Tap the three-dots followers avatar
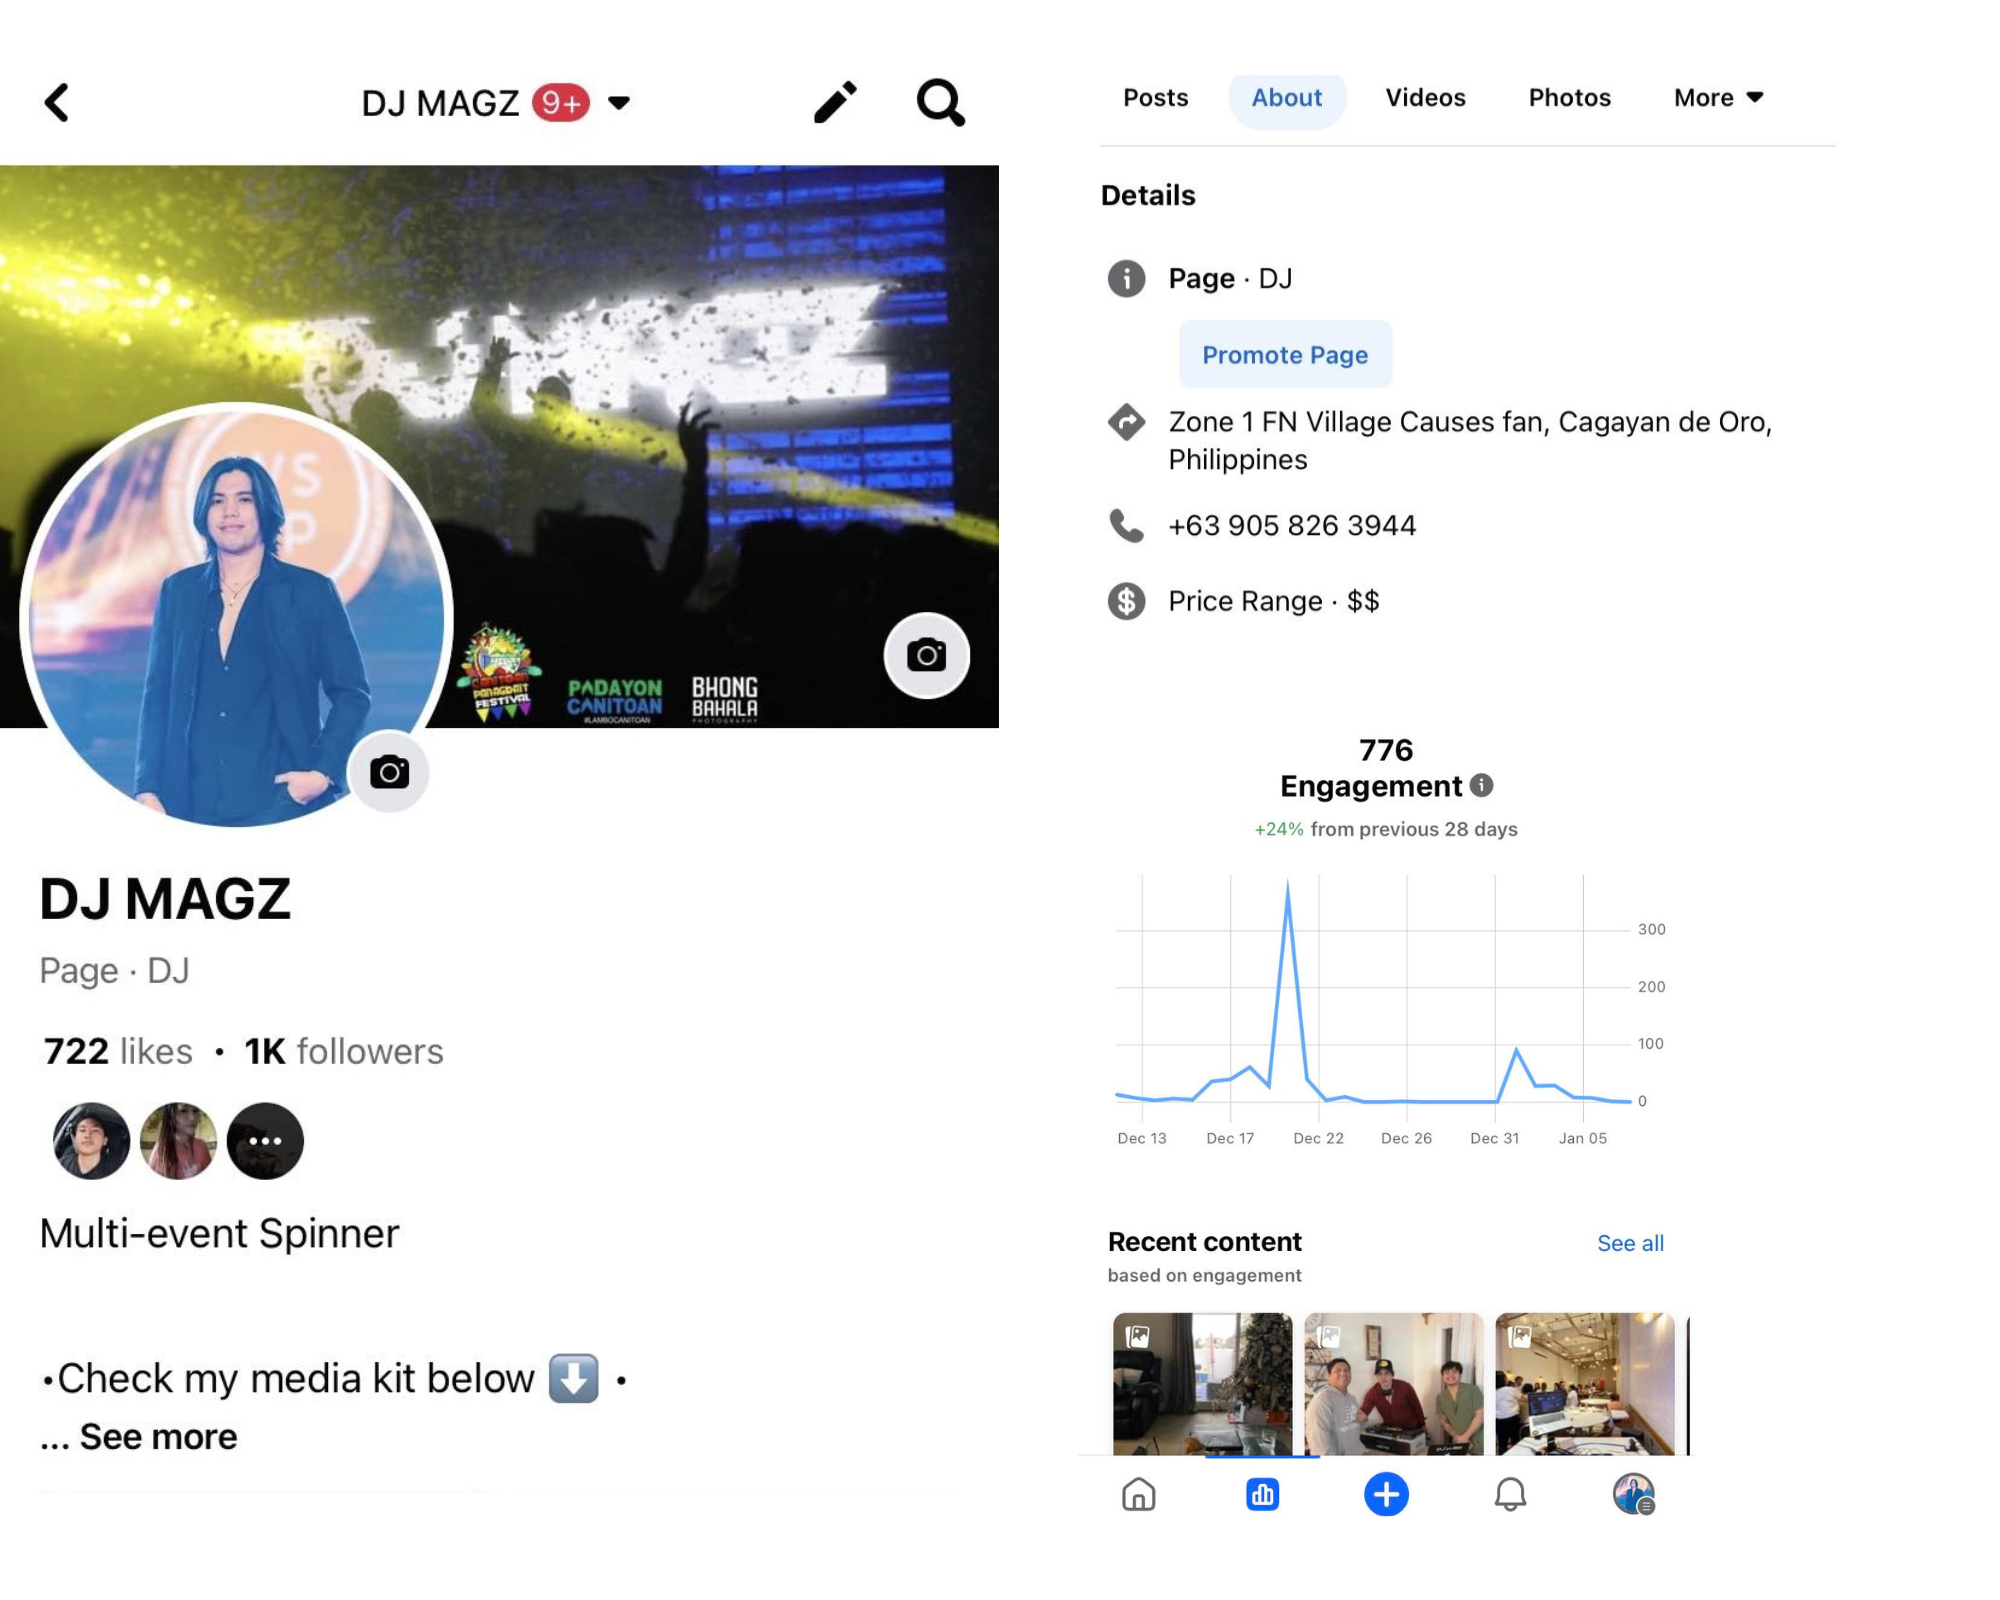2000x1600 pixels. point(265,1141)
